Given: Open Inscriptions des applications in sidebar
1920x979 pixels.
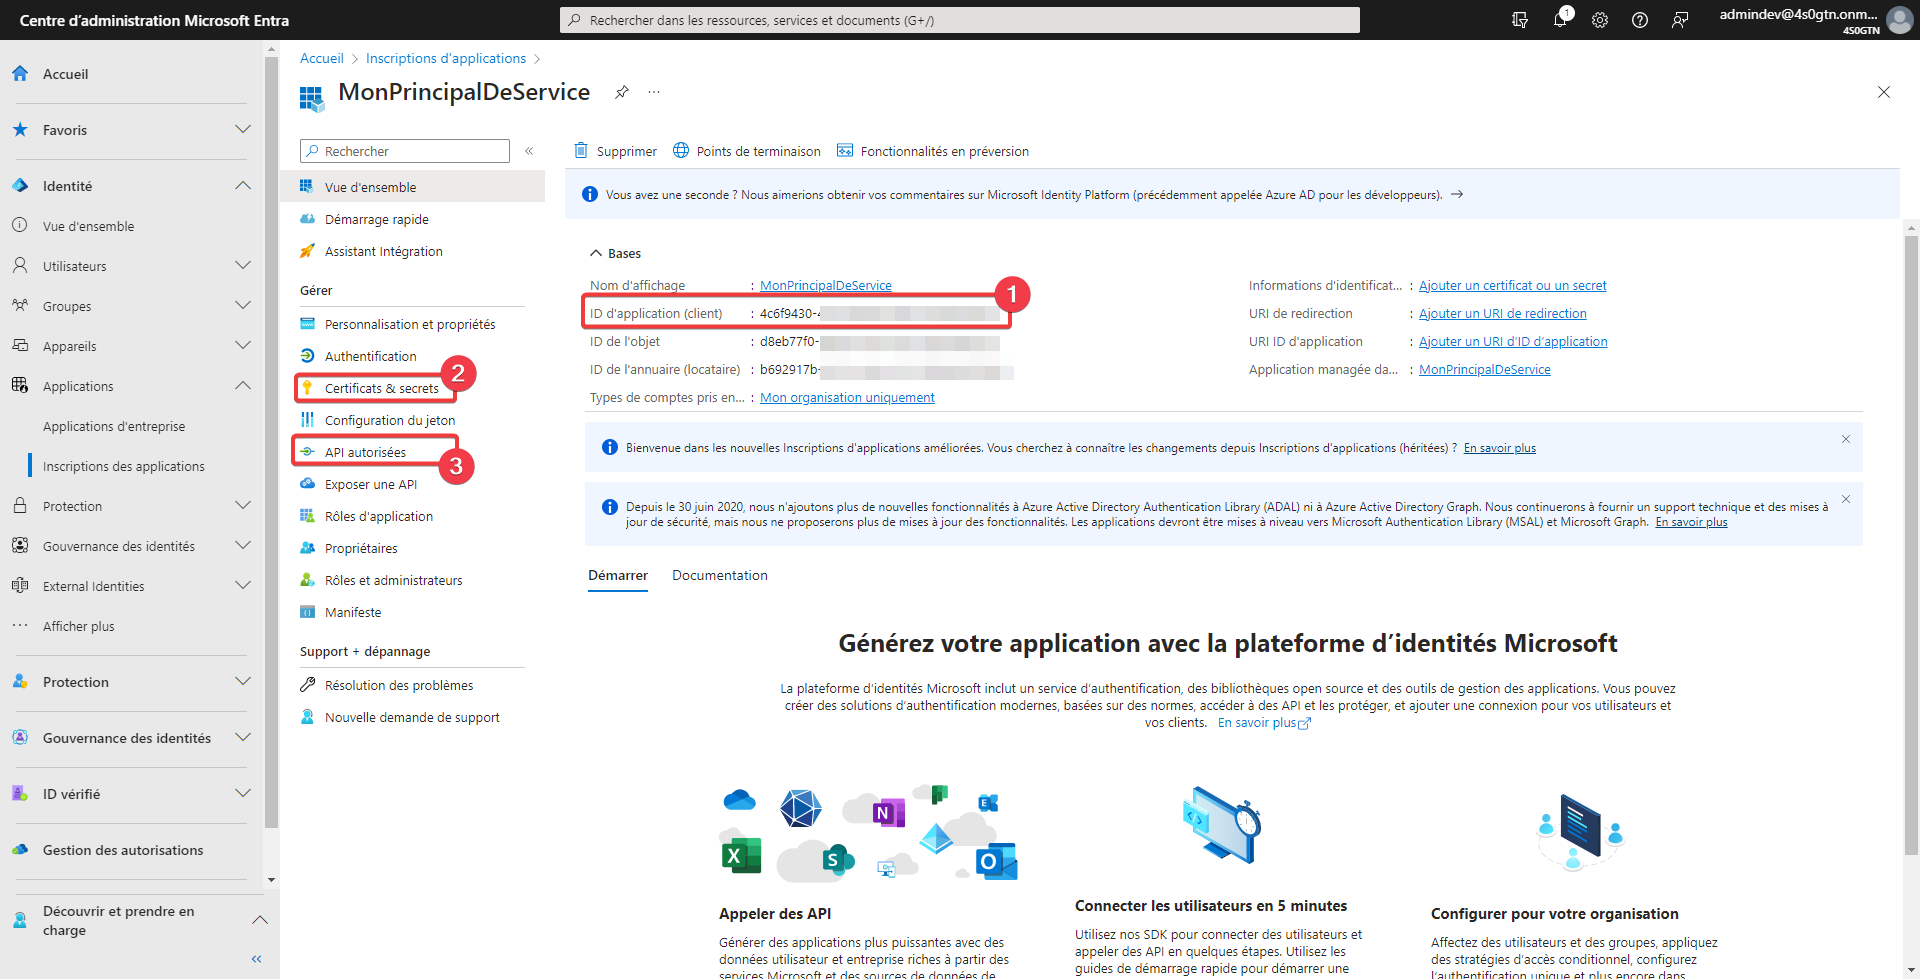Looking at the screenshot, I should [x=124, y=466].
